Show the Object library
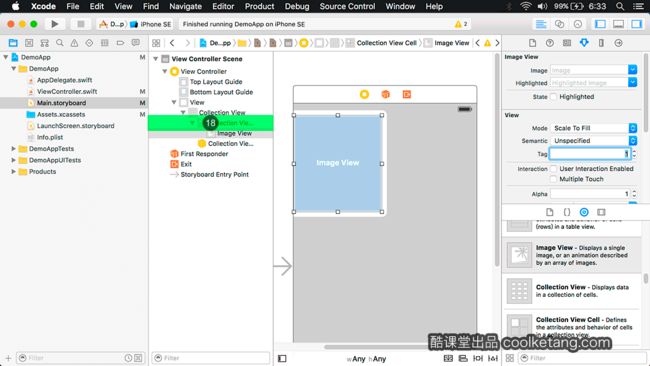The image size is (650, 366). tap(584, 212)
